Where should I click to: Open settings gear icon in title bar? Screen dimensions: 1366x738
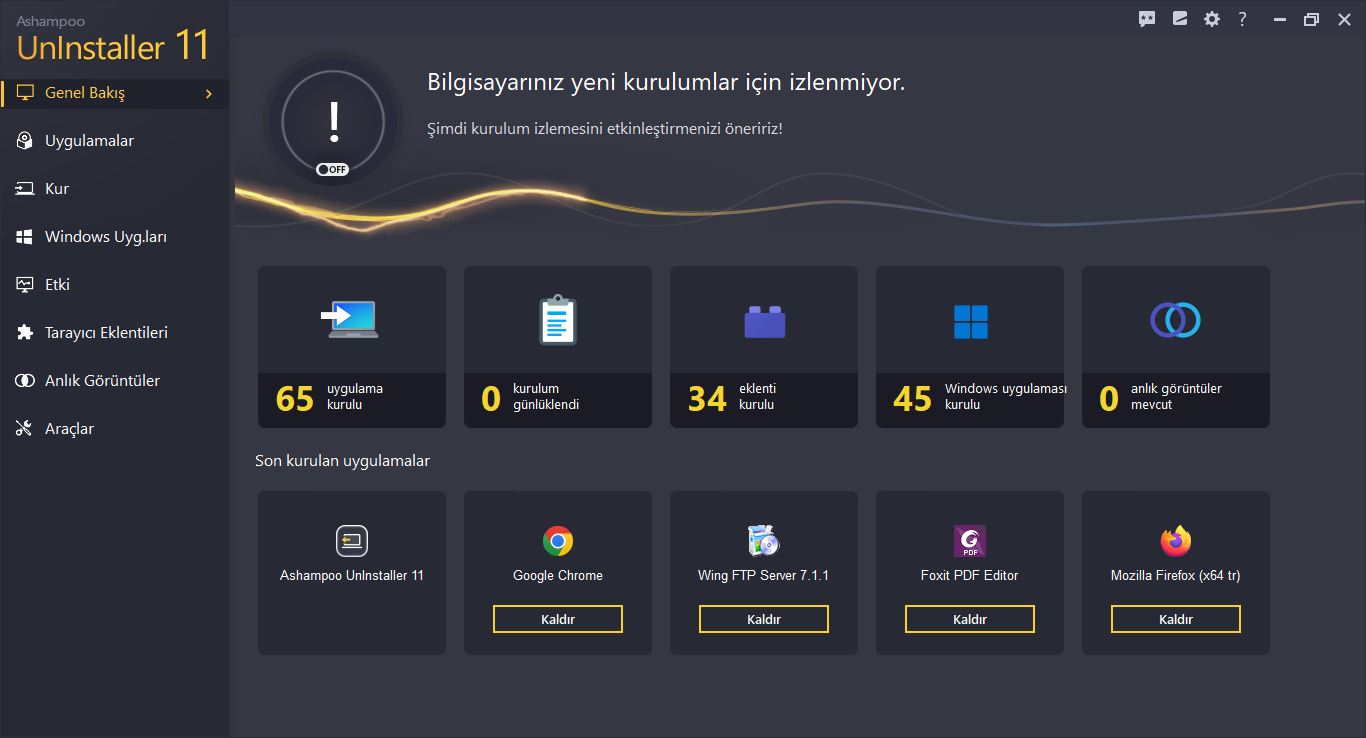pos(1212,19)
